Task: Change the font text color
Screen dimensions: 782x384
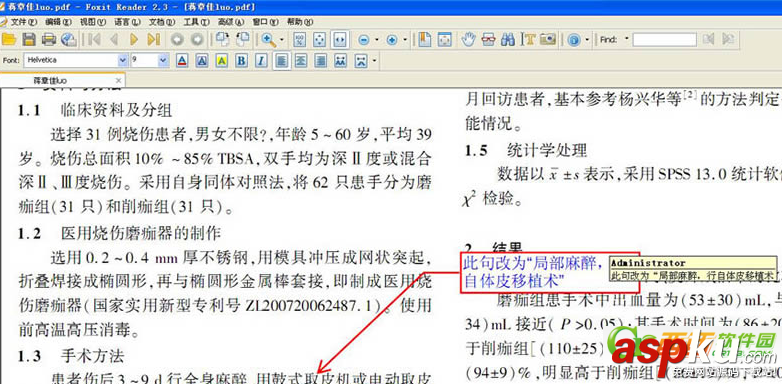Action: click(x=182, y=61)
